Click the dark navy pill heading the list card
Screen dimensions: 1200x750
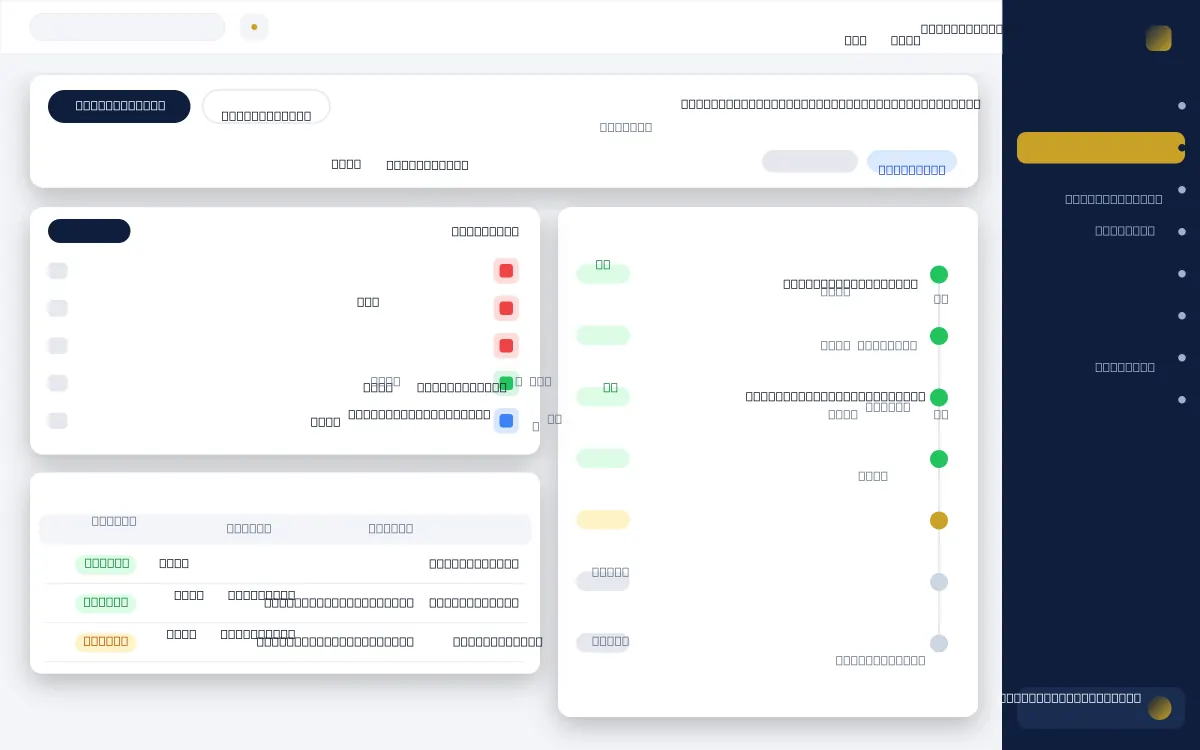pos(89,231)
